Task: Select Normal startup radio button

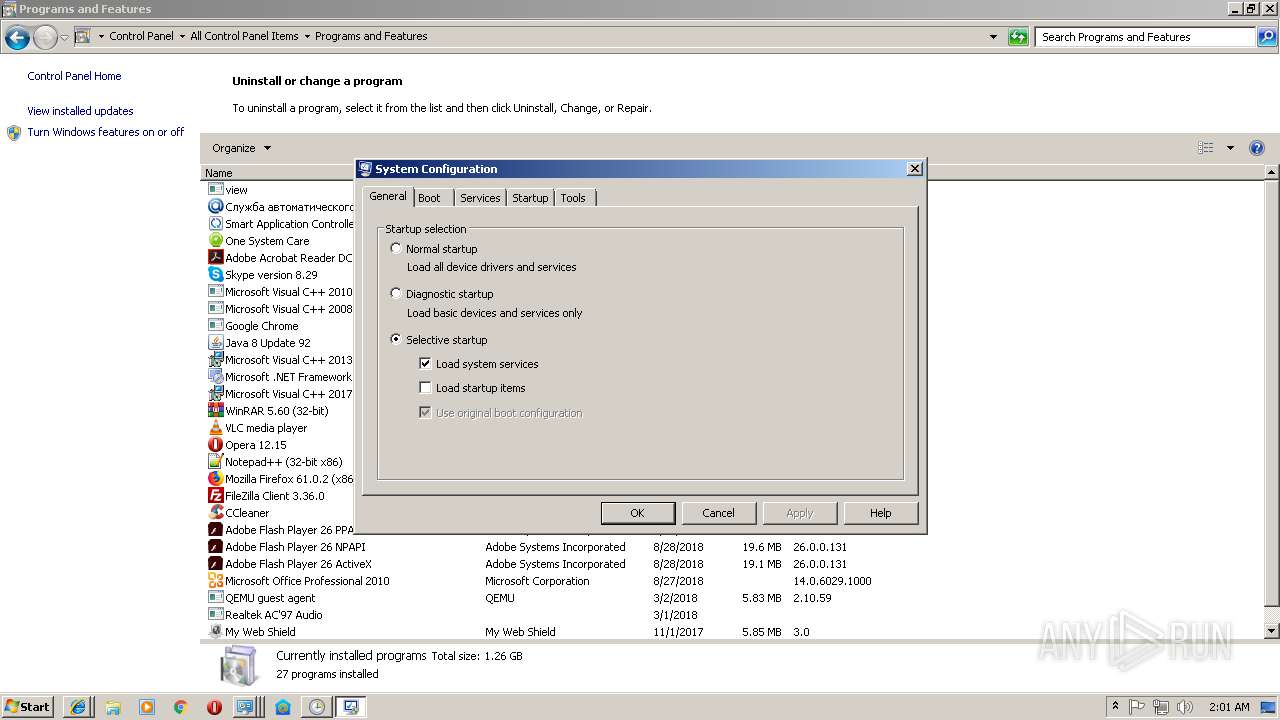Action: [396, 249]
